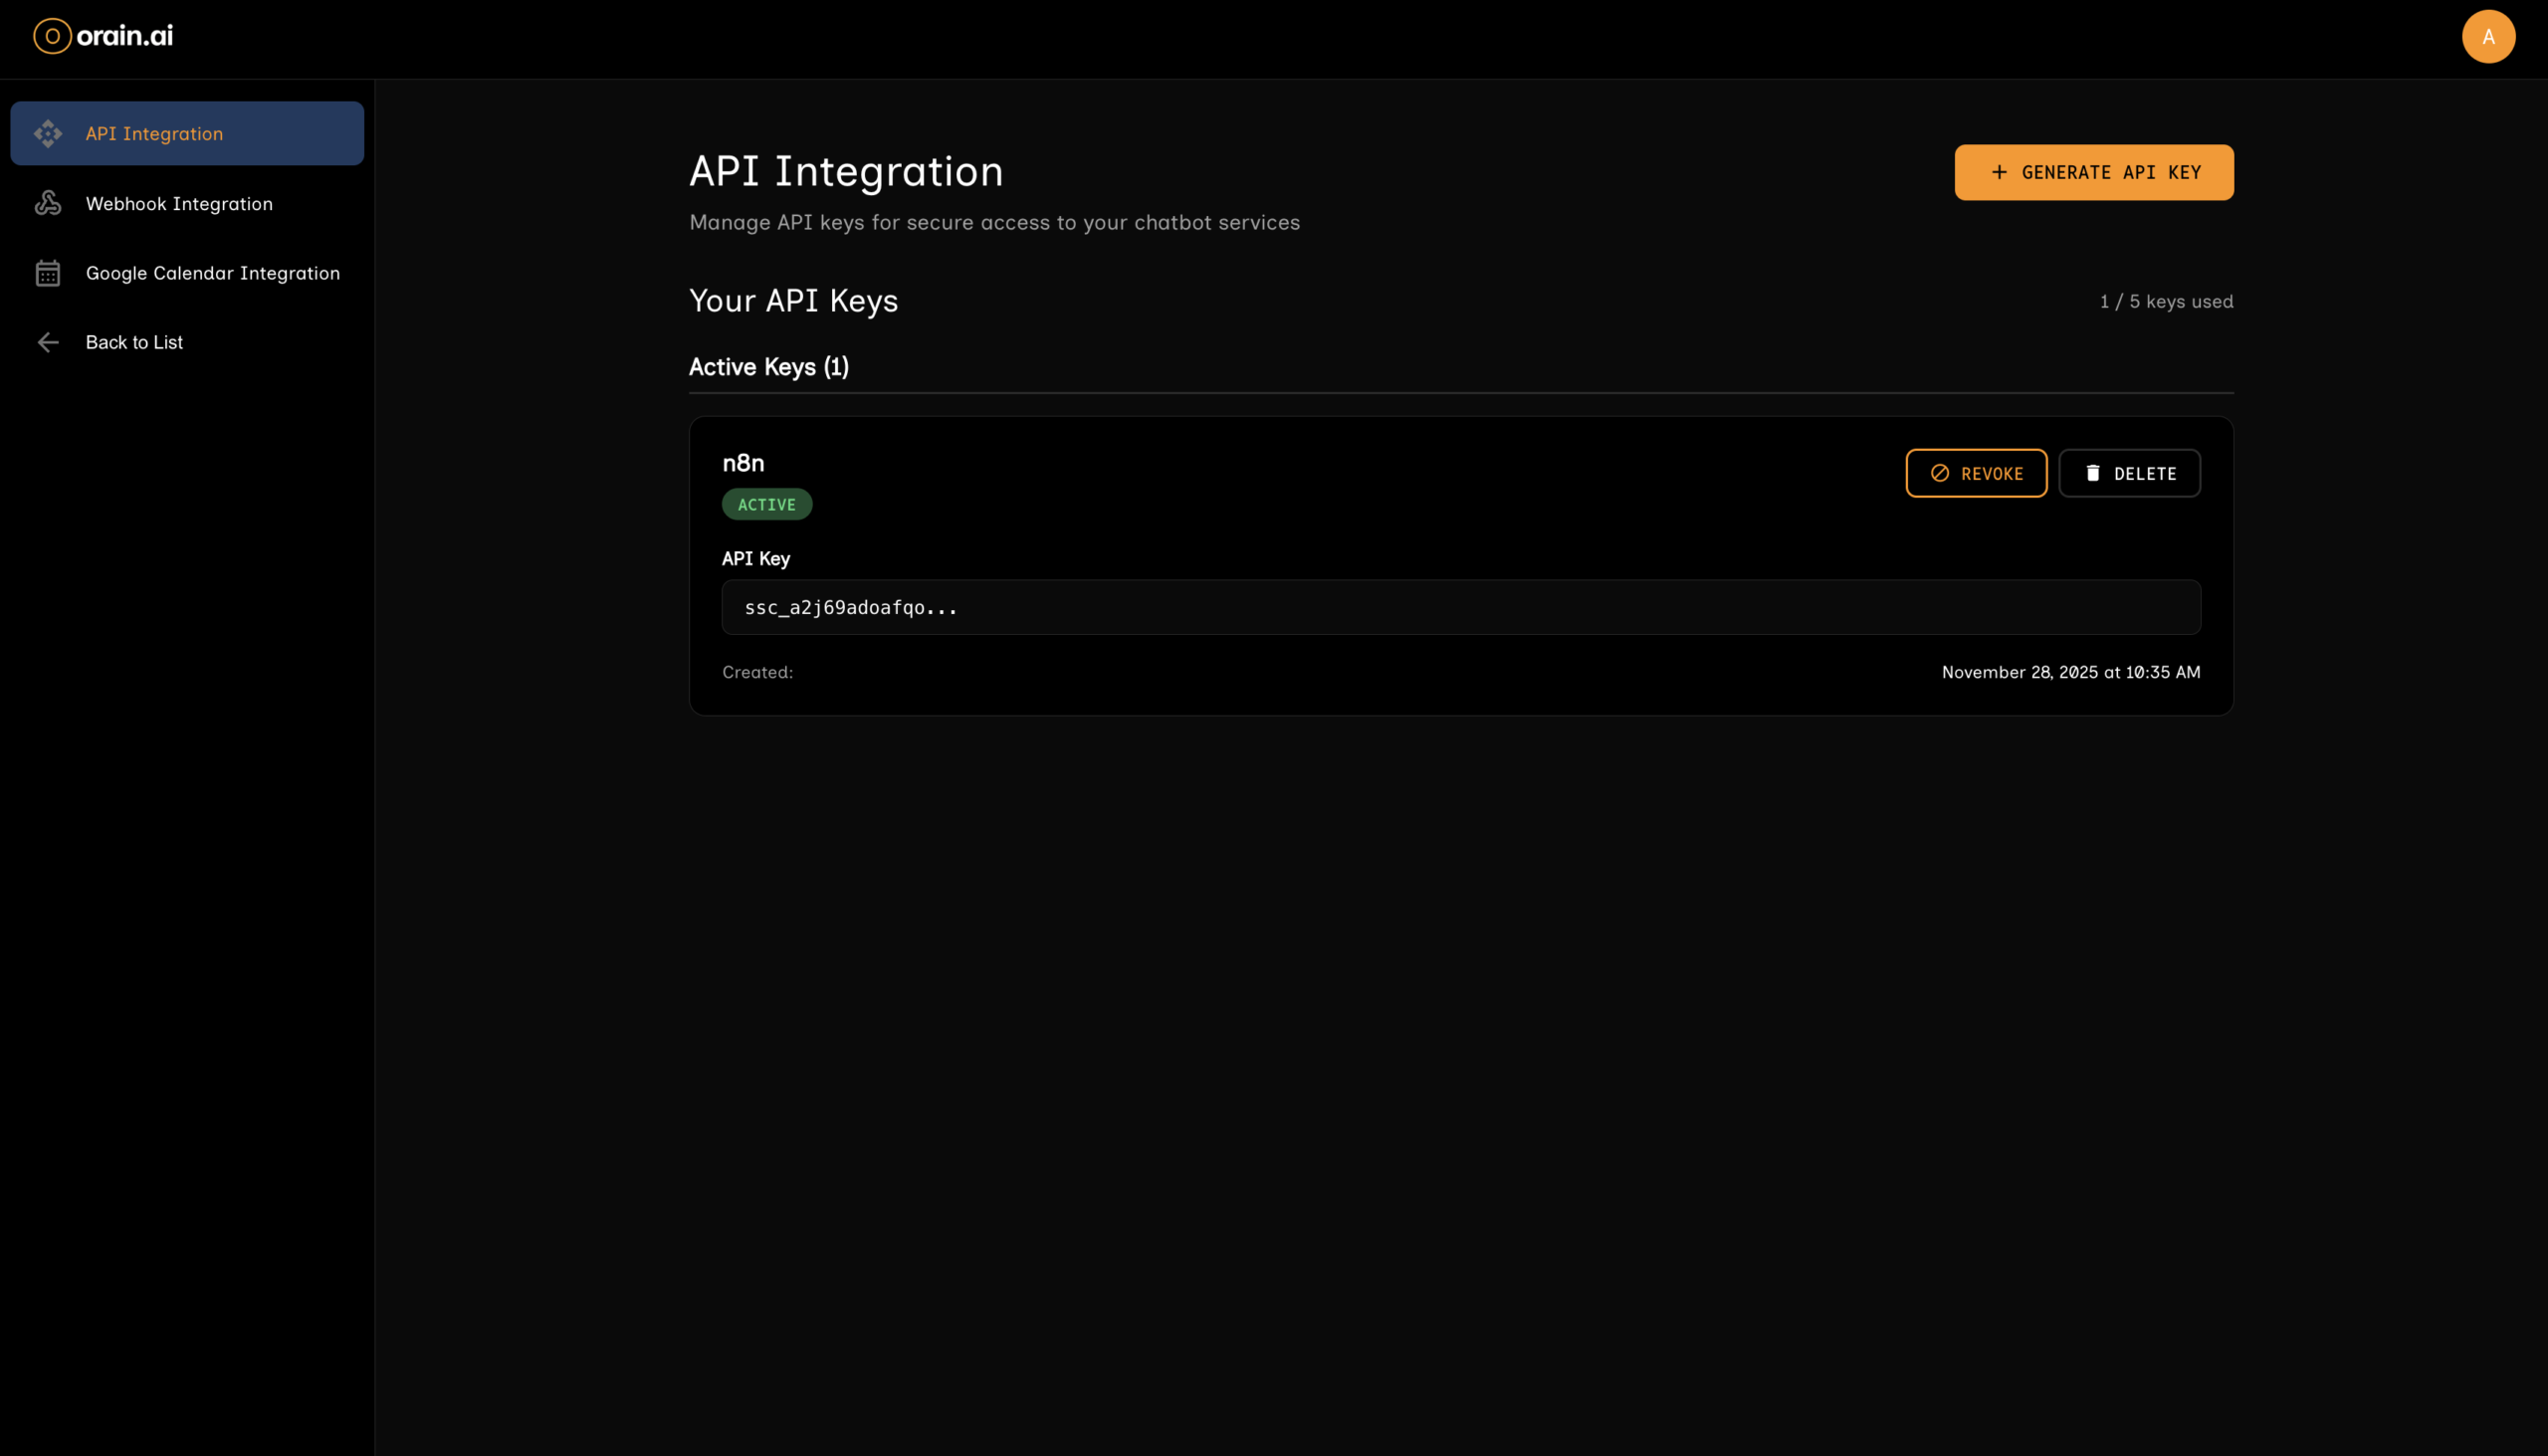Click the Google Calendar sidebar icon
Viewport: 2548px width, 1456px height.
[x=48, y=273]
